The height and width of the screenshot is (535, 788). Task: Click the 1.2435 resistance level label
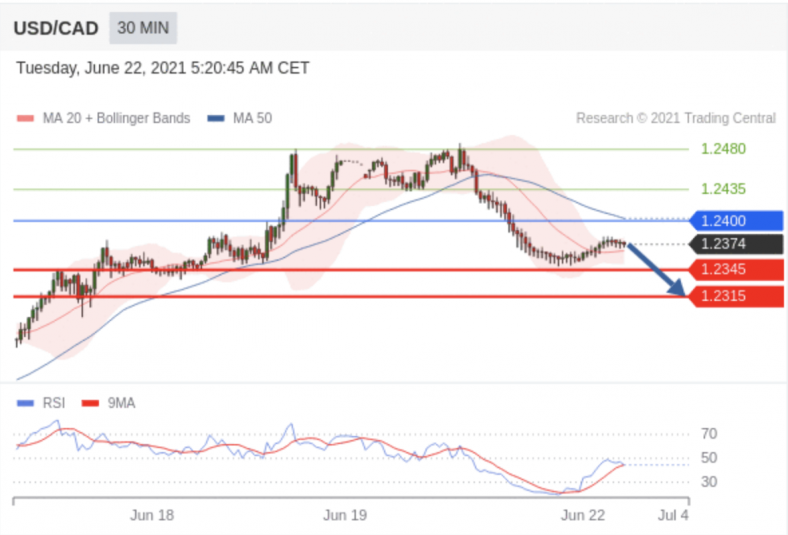tap(723, 189)
